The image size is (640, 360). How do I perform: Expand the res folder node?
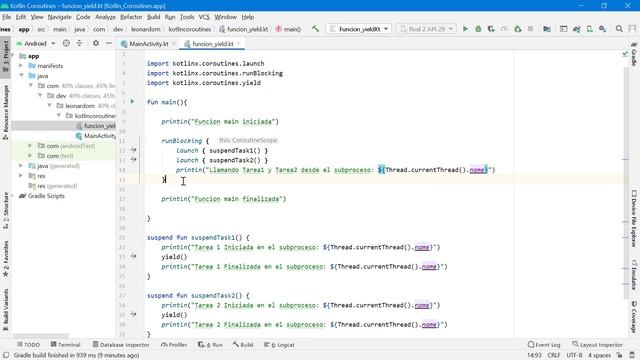tap(21, 176)
